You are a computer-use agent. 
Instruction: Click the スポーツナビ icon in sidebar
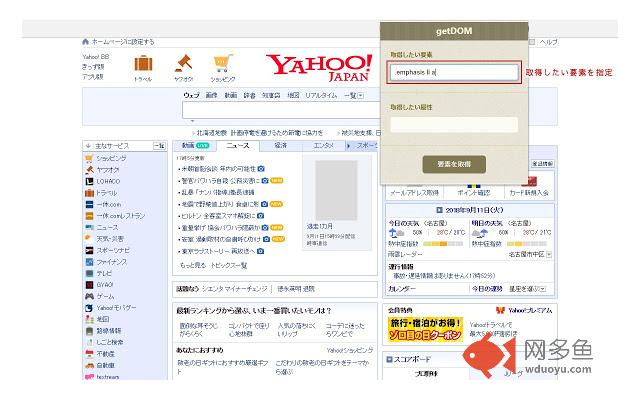coord(89,250)
